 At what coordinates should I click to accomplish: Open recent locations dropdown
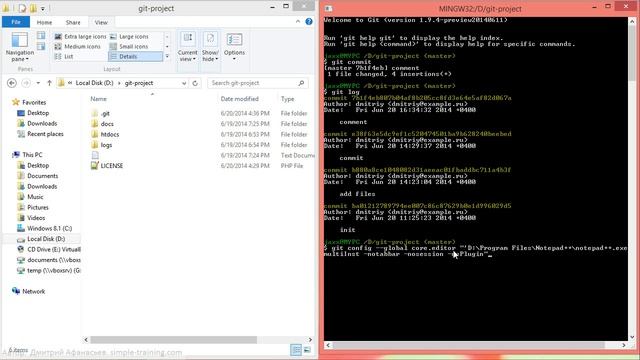(x=38, y=83)
